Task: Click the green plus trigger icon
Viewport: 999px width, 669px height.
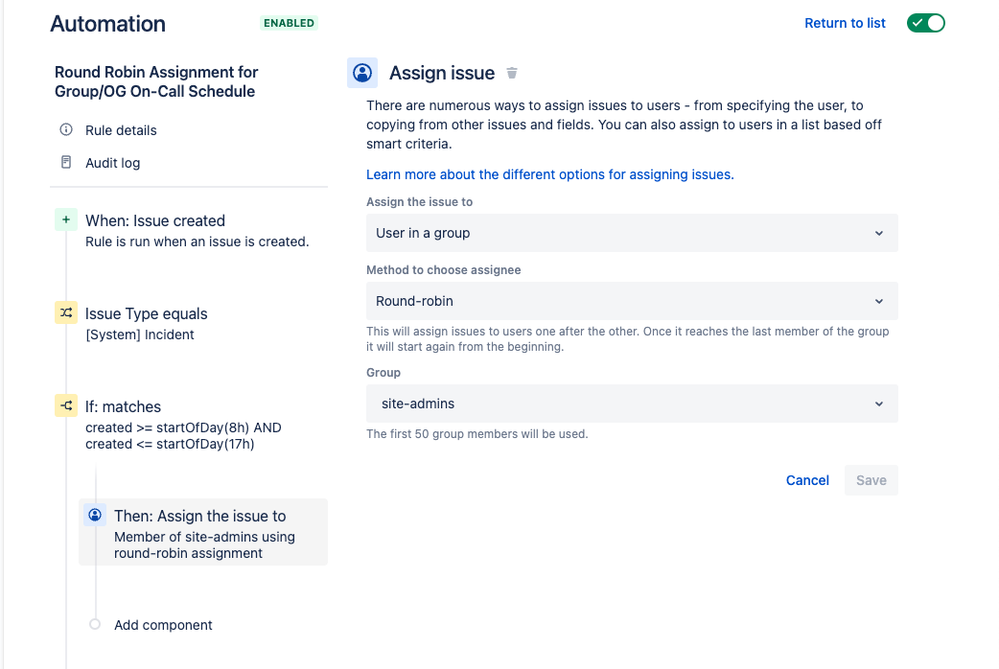Action: 66,220
